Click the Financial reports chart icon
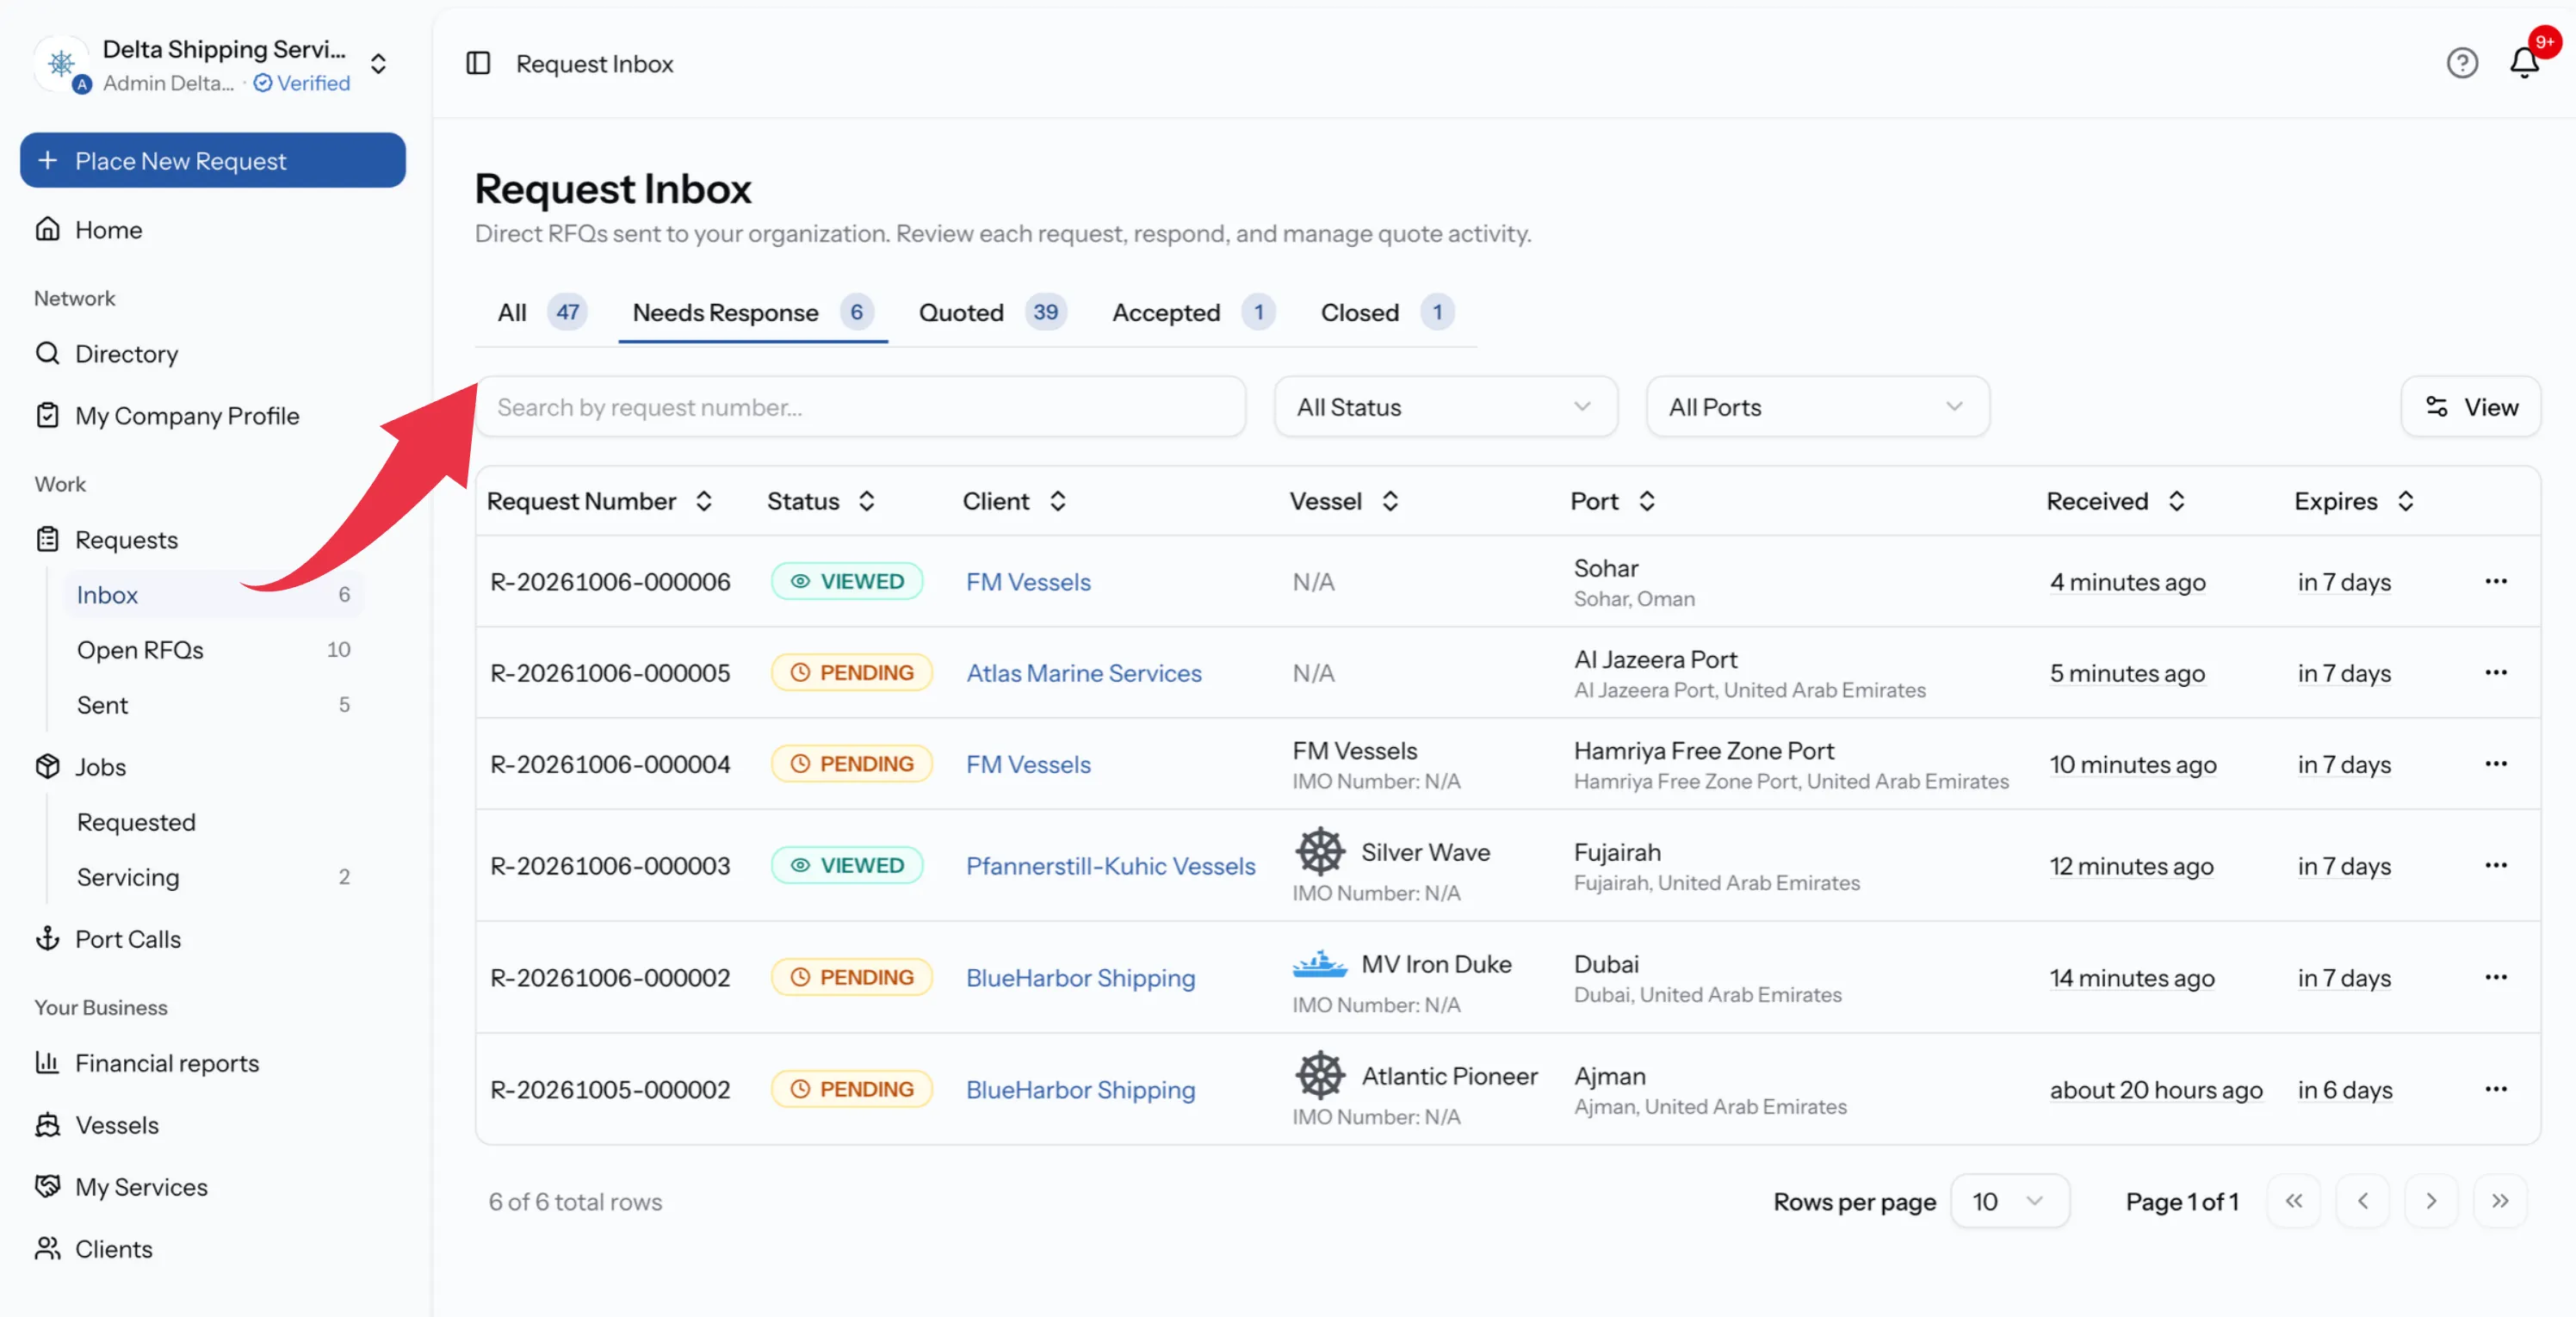The width and height of the screenshot is (2576, 1317). coord(47,1062)
